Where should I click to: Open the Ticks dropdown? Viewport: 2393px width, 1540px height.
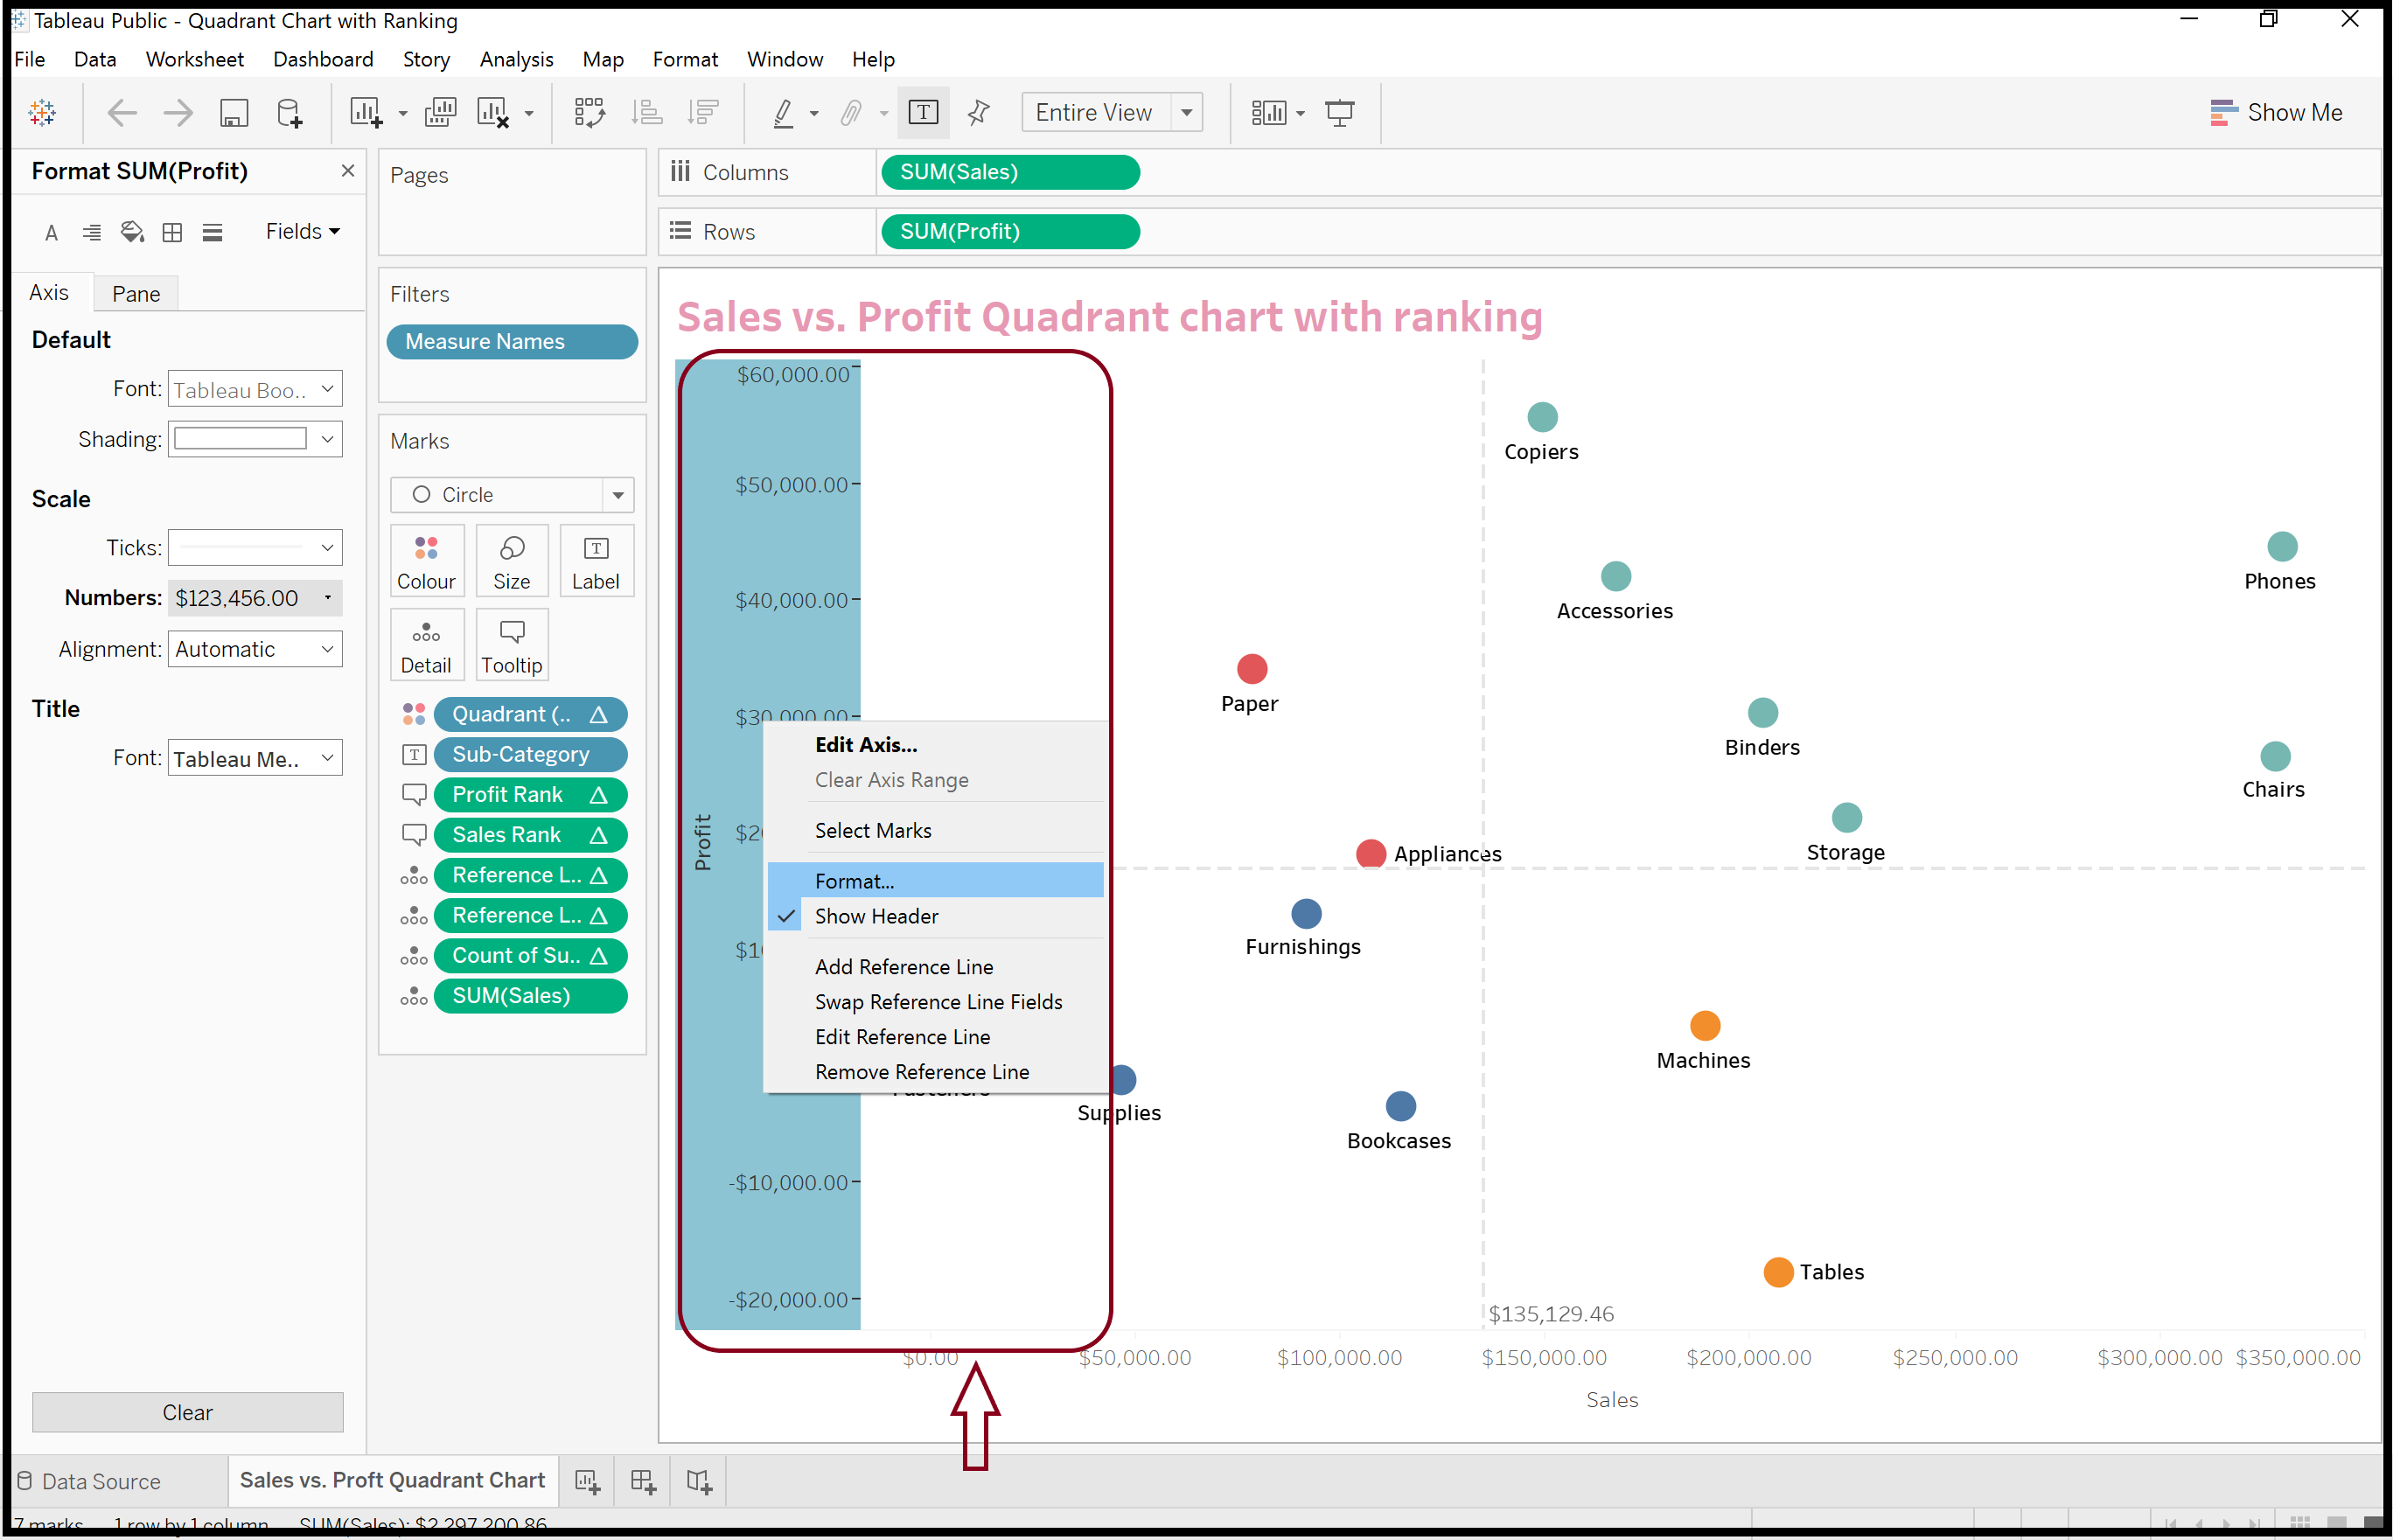255,547
